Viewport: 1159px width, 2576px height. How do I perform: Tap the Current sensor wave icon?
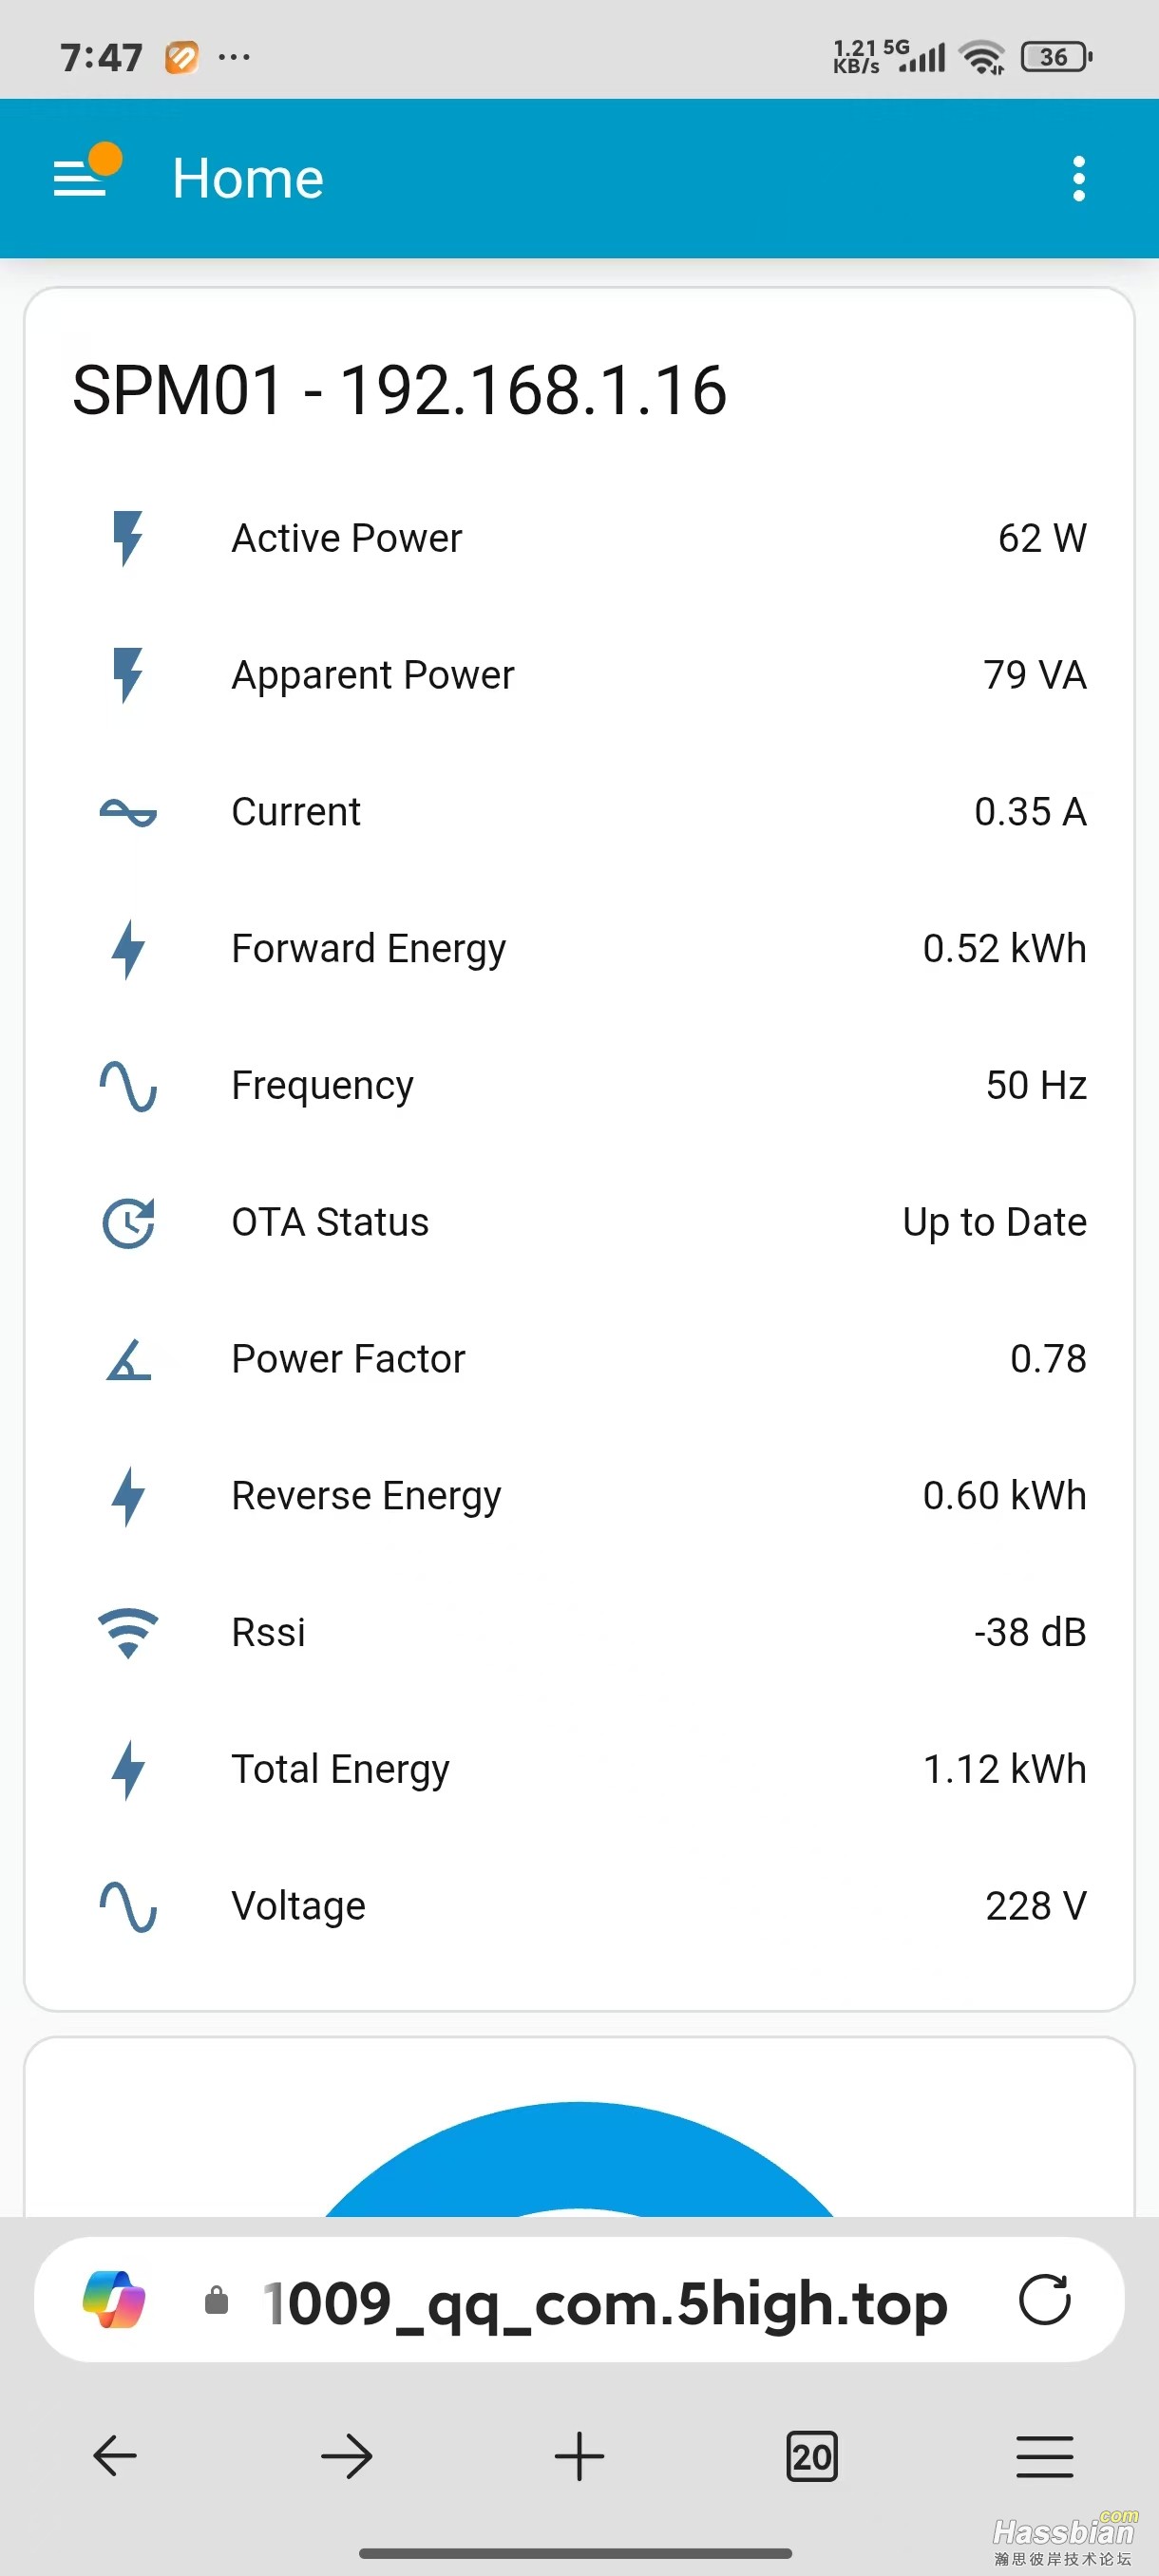(128, 812)
